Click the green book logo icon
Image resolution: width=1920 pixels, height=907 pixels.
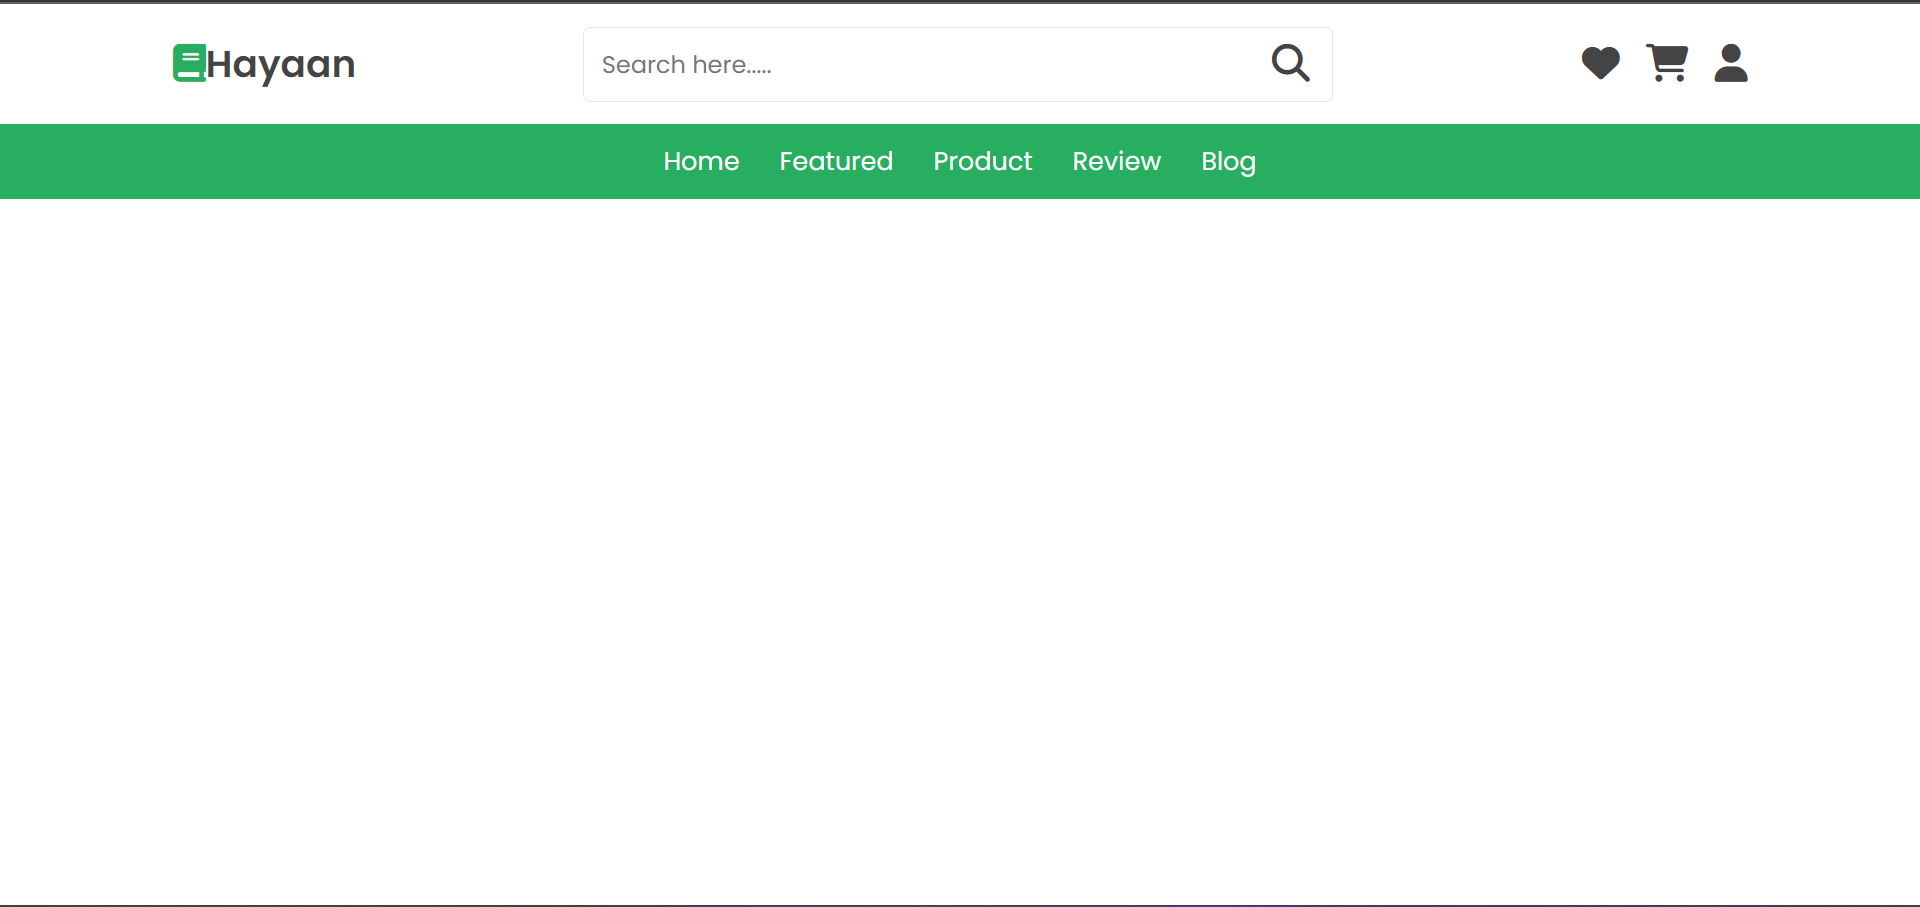189,63
